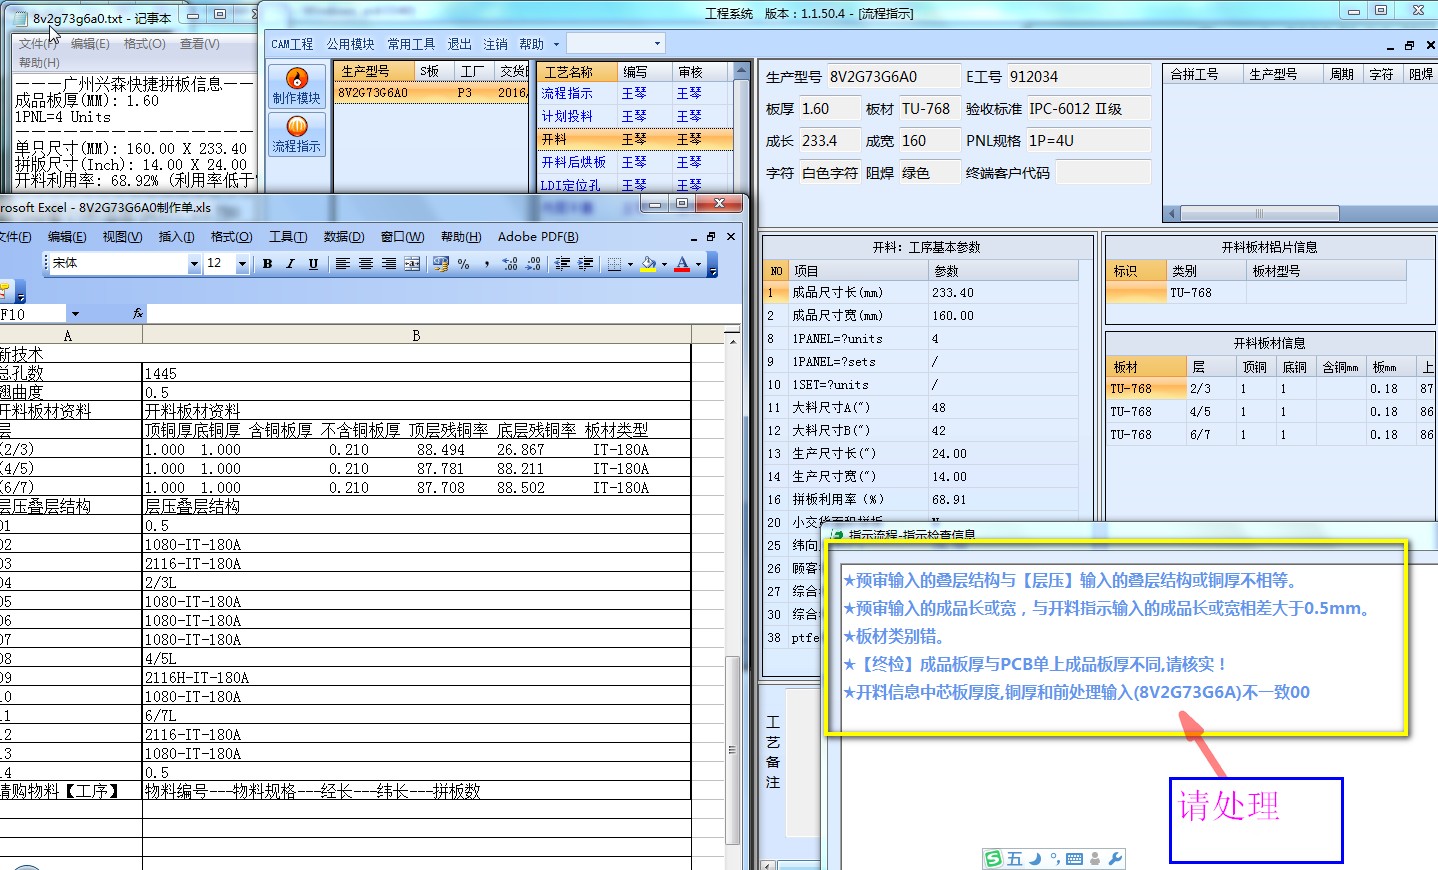Open the Excel fill color dropdown arrow
The height and width of the screenshot is (870, 1438).
[x=664, y=264]
